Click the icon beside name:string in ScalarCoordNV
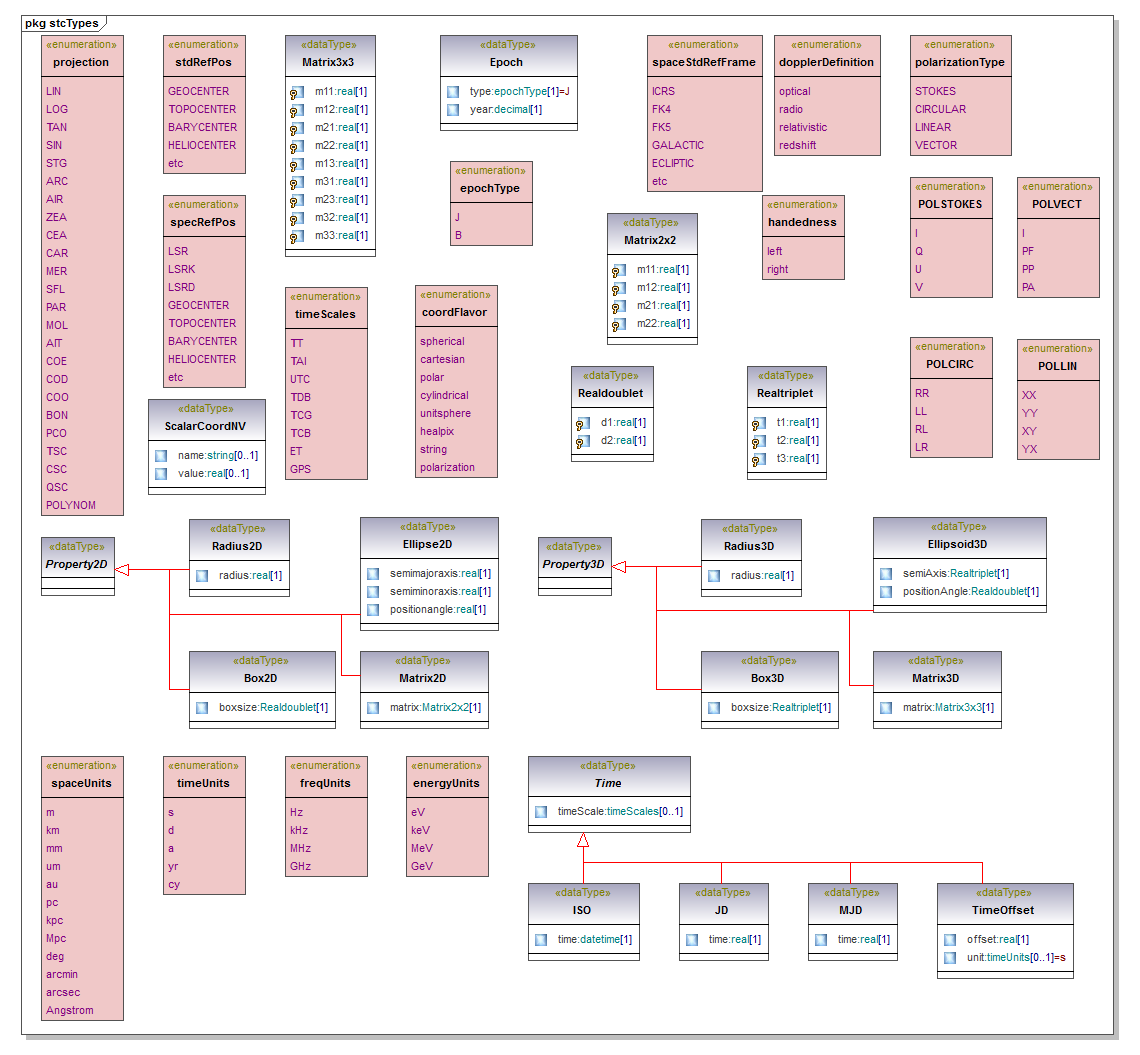 (161, 455)
